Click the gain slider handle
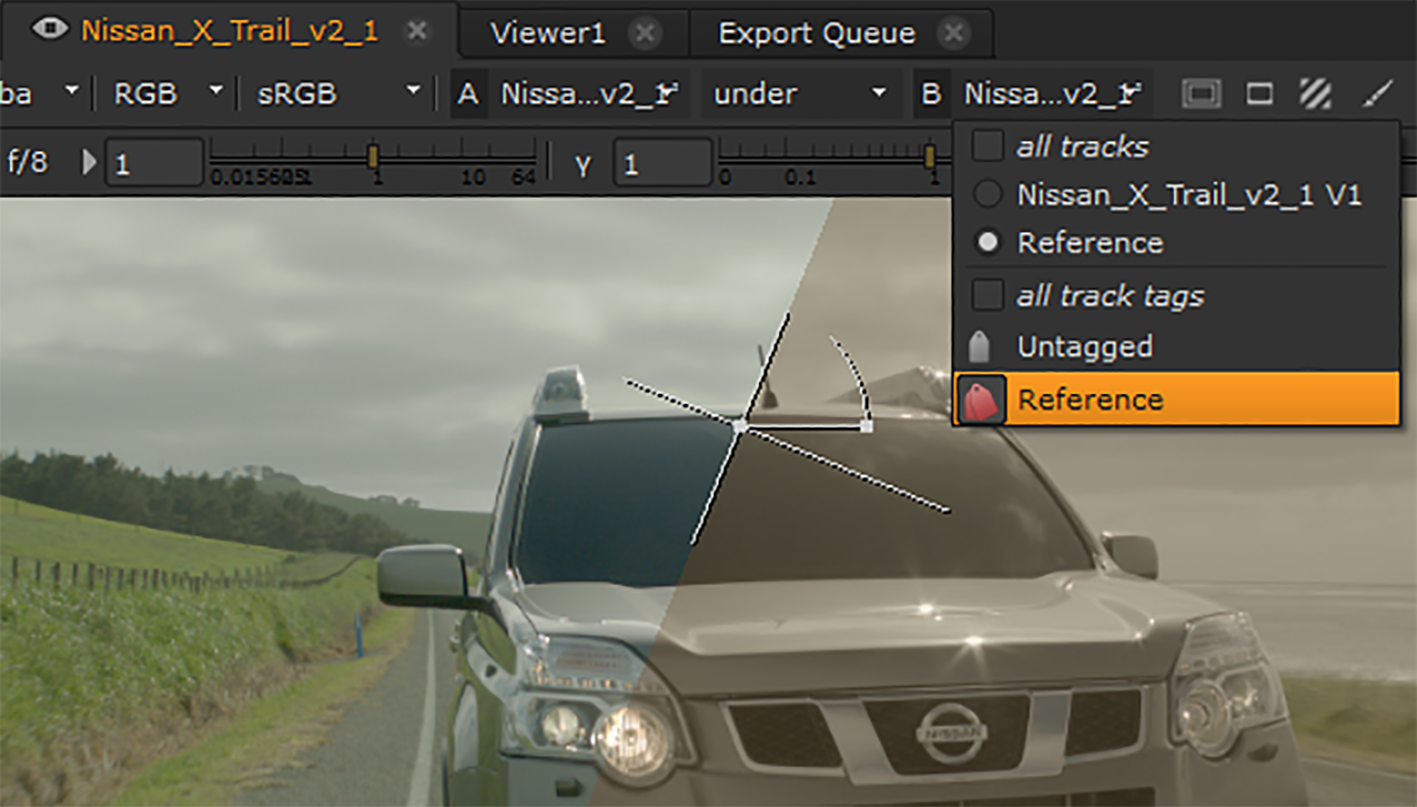This screenshot has width=1417, height=807. pyautogui.click(x=373, y=157)
